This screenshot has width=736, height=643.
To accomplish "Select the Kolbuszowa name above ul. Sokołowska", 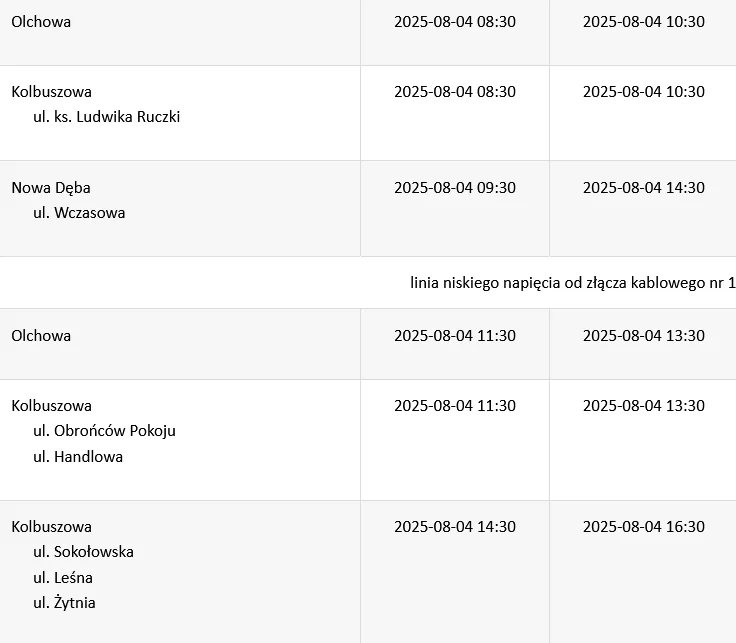I will coord(51,527).
